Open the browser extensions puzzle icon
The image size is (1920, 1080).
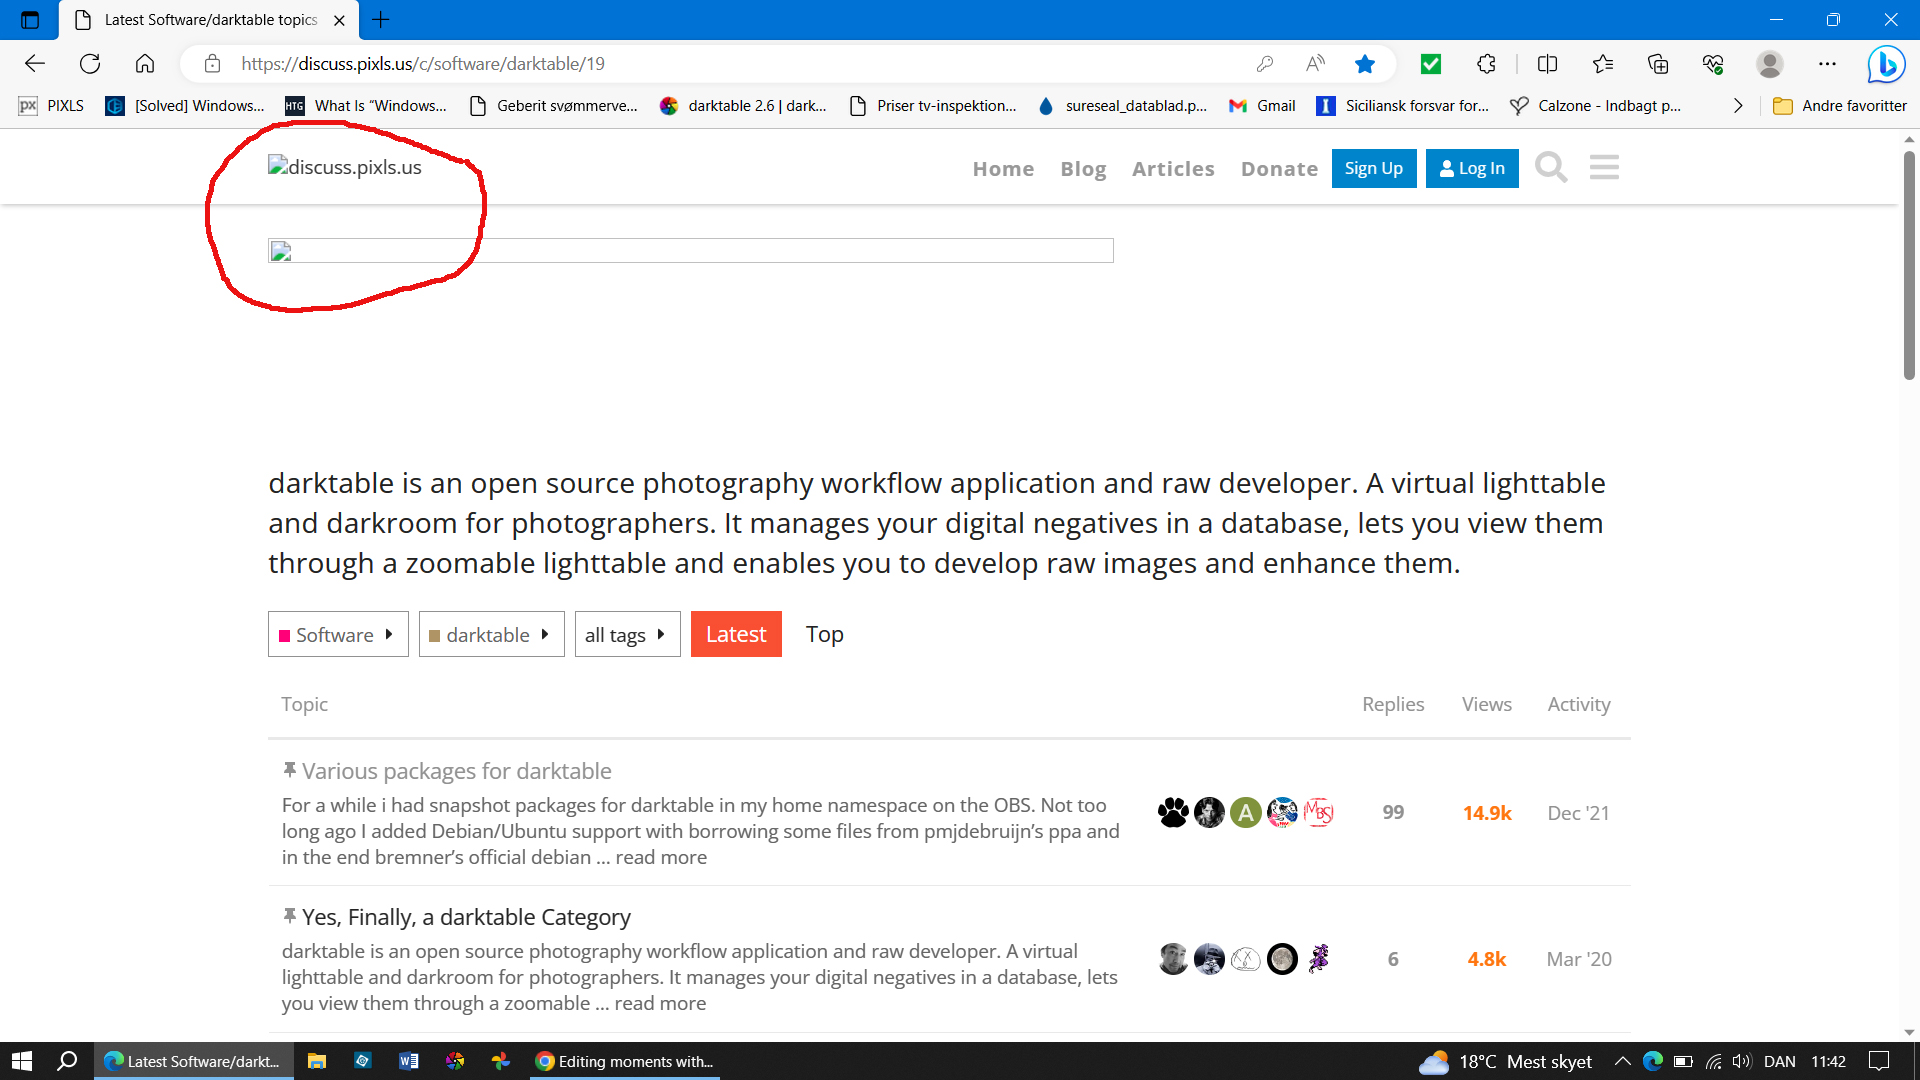click(x=1486, y=64)
